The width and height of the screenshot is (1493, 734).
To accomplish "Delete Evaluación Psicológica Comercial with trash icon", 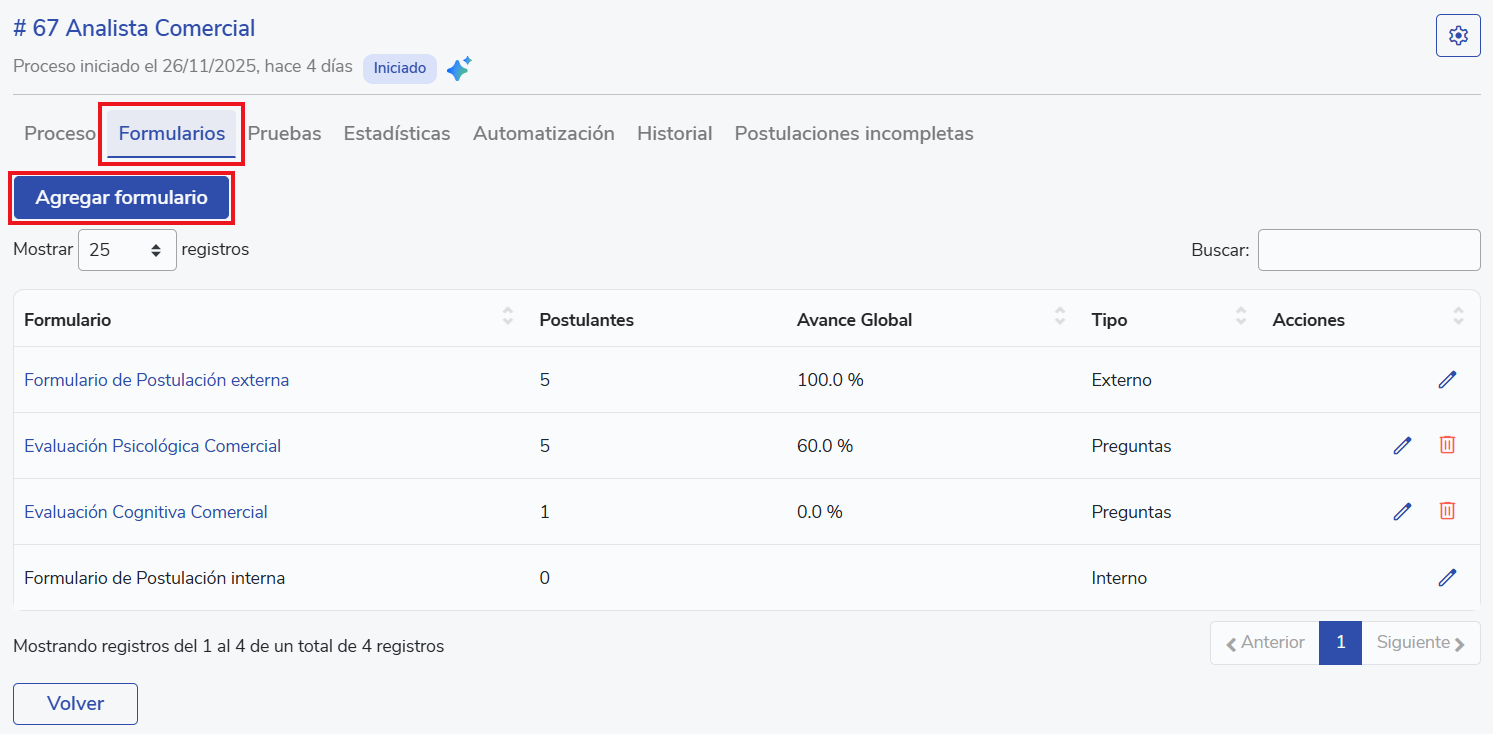I will coord(1447,445).
